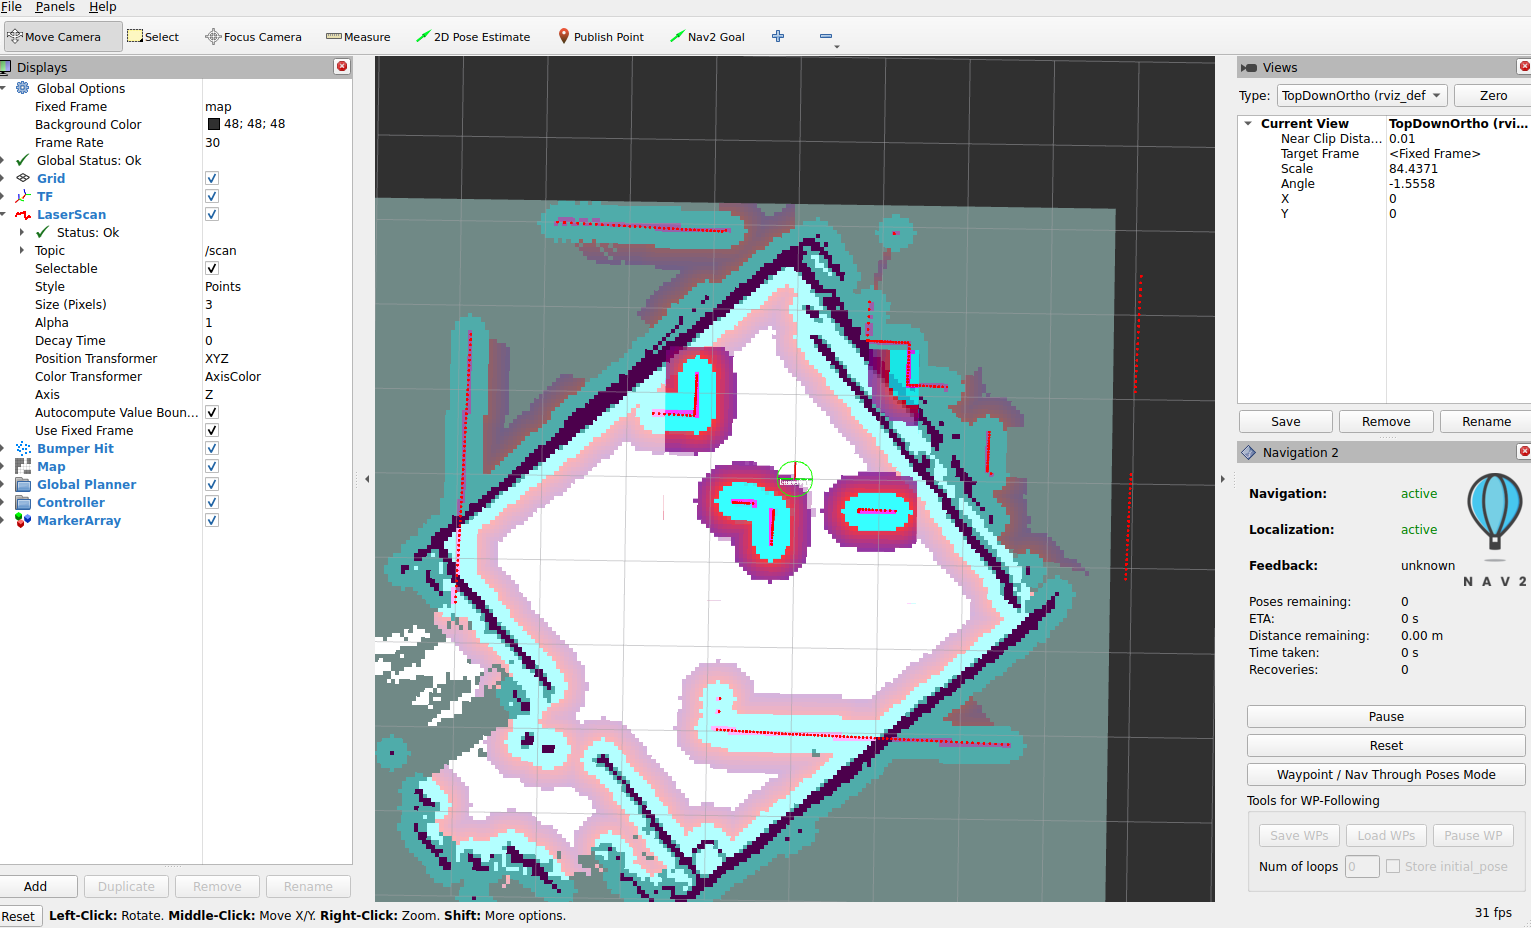
Task: Choose the Focus Camera tool
Action: coord(253,37)
